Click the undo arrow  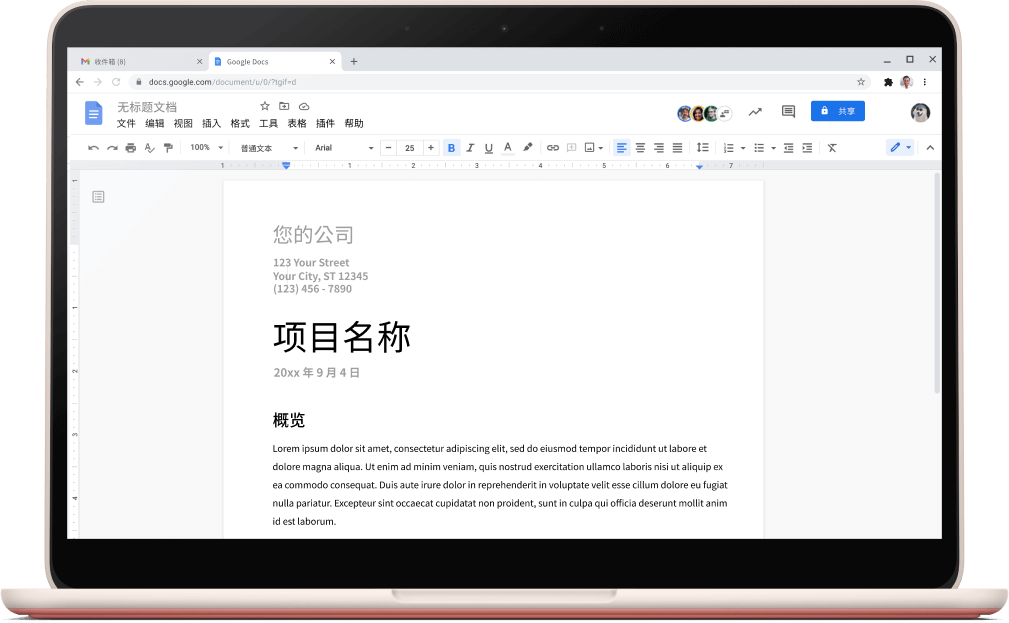coord(91,147)
